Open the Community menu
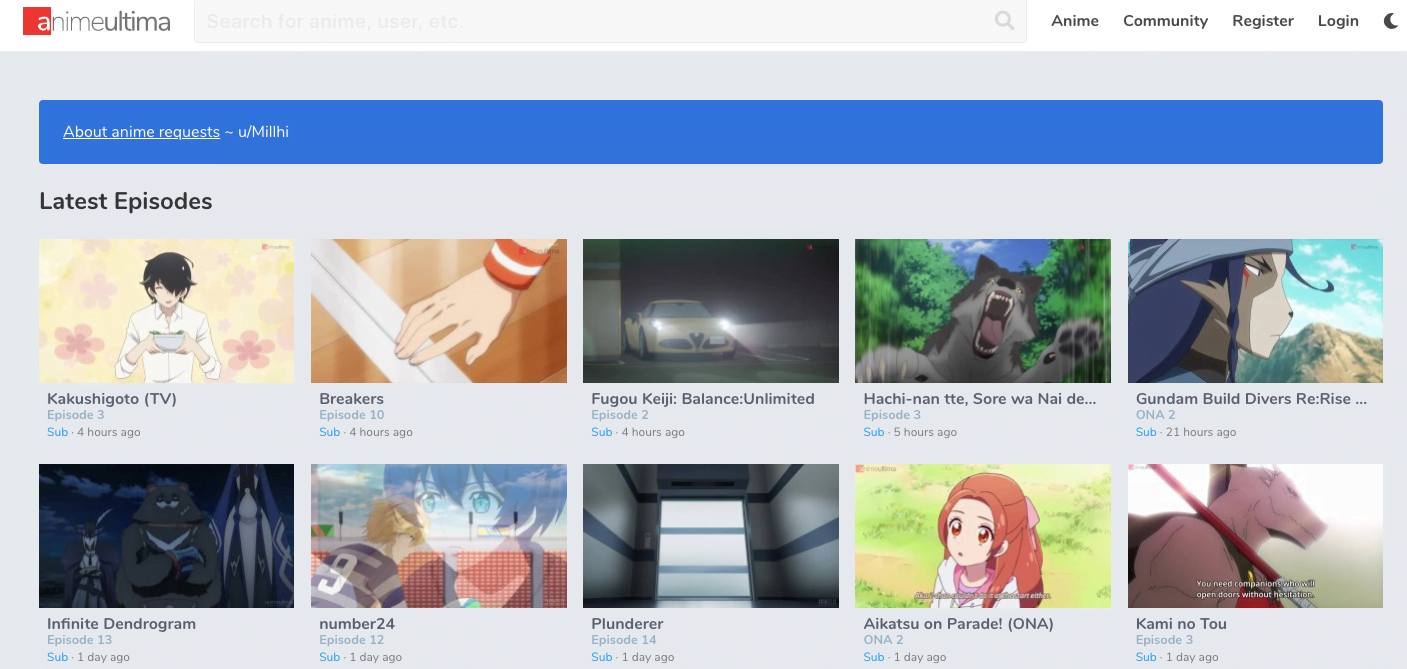This screenshot has width=1407, height=669. pyautogui.click(x=1165, y=21)
